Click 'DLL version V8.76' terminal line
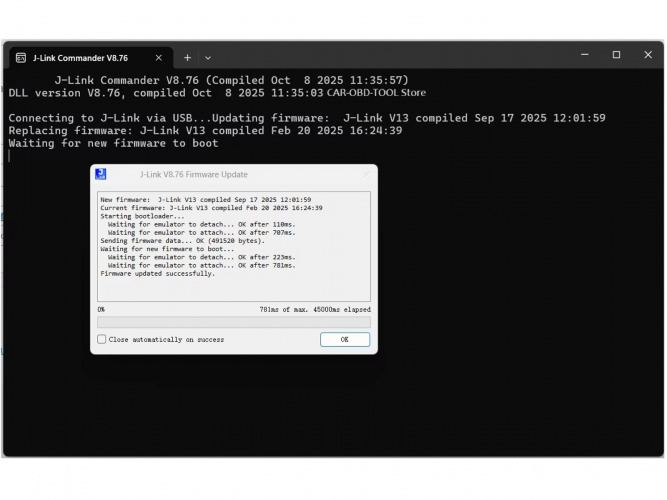Viewport: 667px width, 500px height. (166, 93)
